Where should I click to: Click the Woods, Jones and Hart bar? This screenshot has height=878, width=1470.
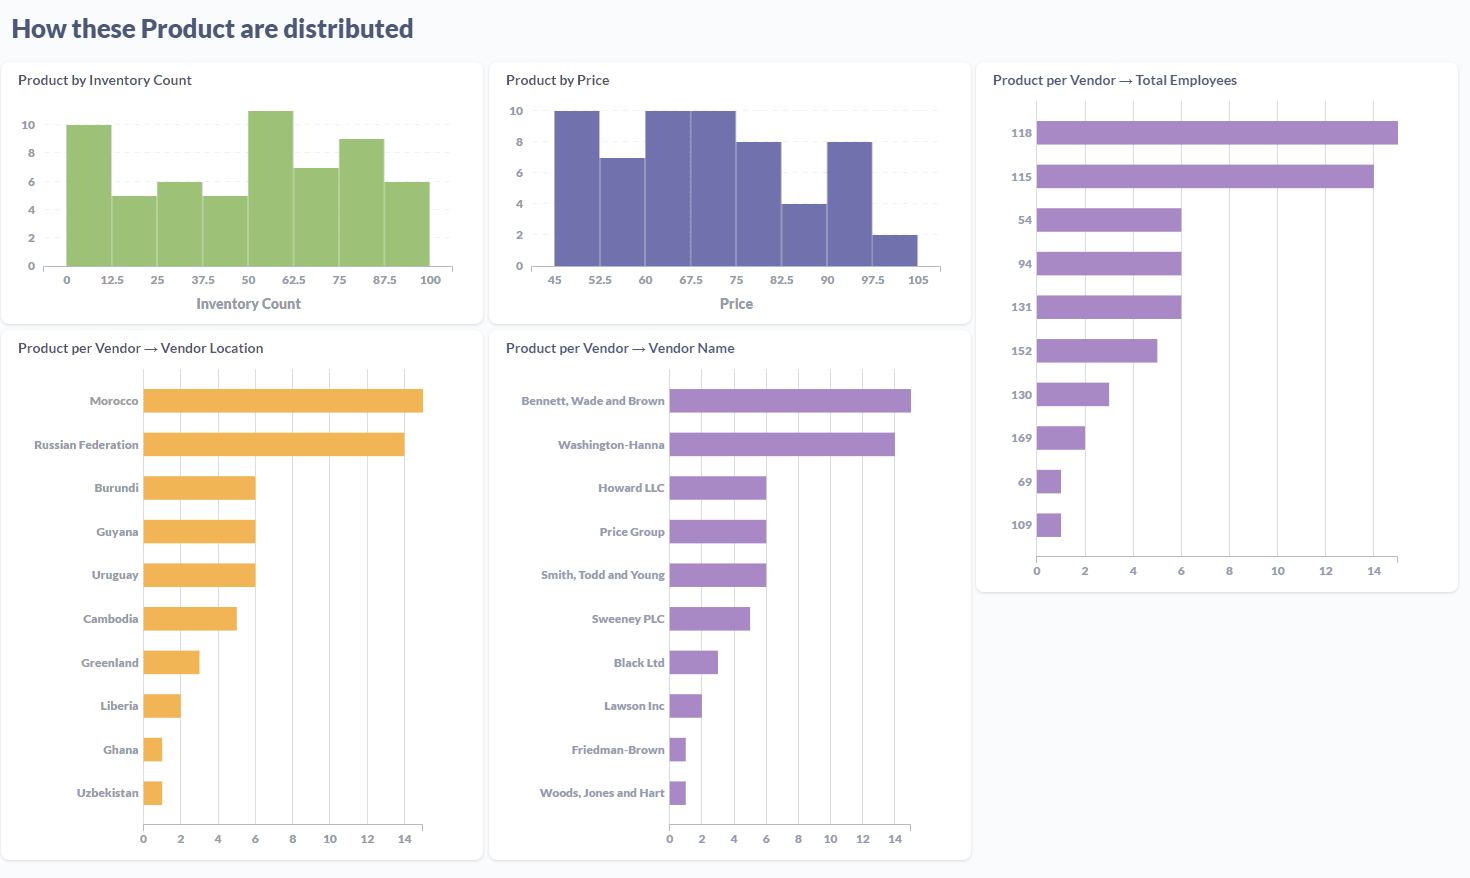click(677, 792)
